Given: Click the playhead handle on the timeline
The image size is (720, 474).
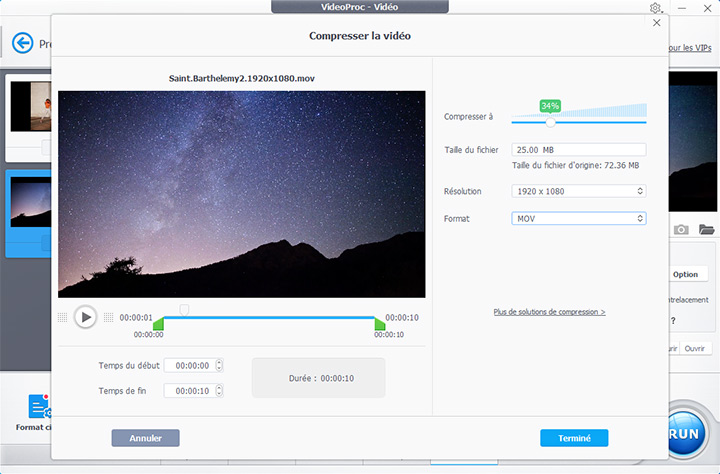Looking at the screenshot, I should point(183,310).
